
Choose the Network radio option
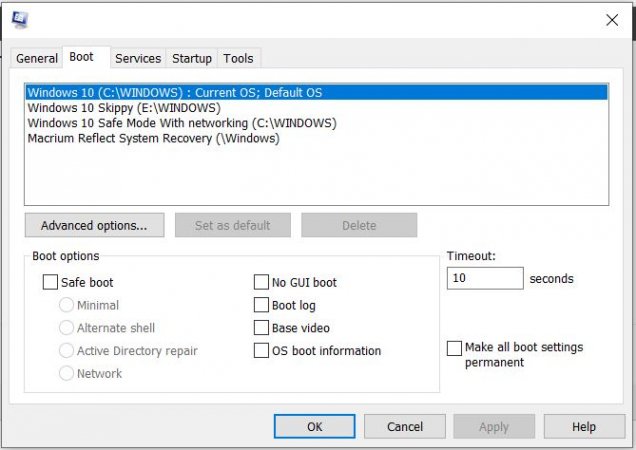pos(66,373)
